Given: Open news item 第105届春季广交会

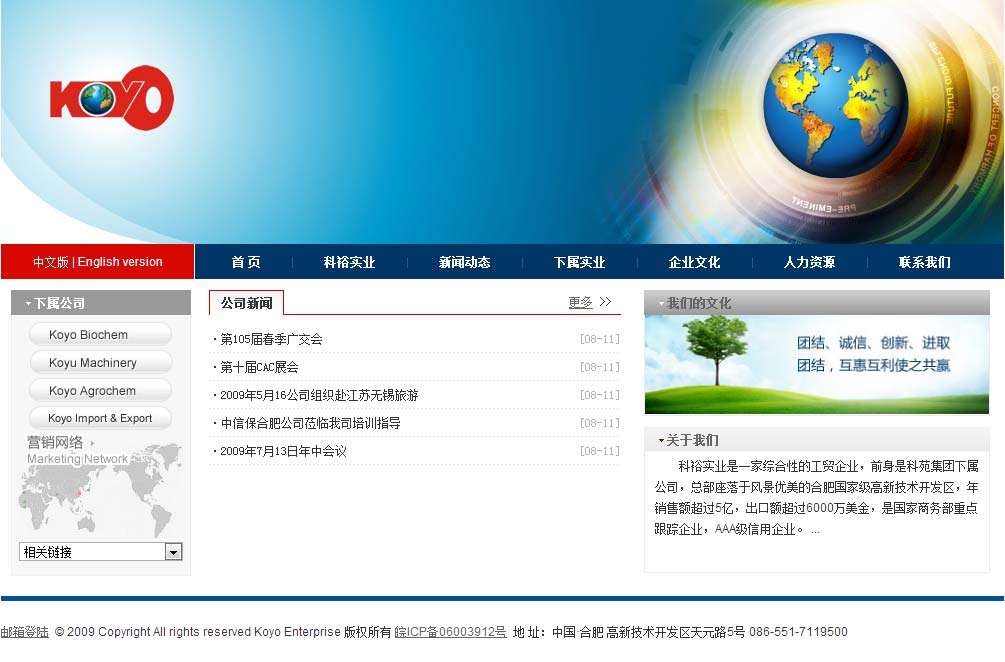Looking at the screenshot, I should tap(271, 340).
